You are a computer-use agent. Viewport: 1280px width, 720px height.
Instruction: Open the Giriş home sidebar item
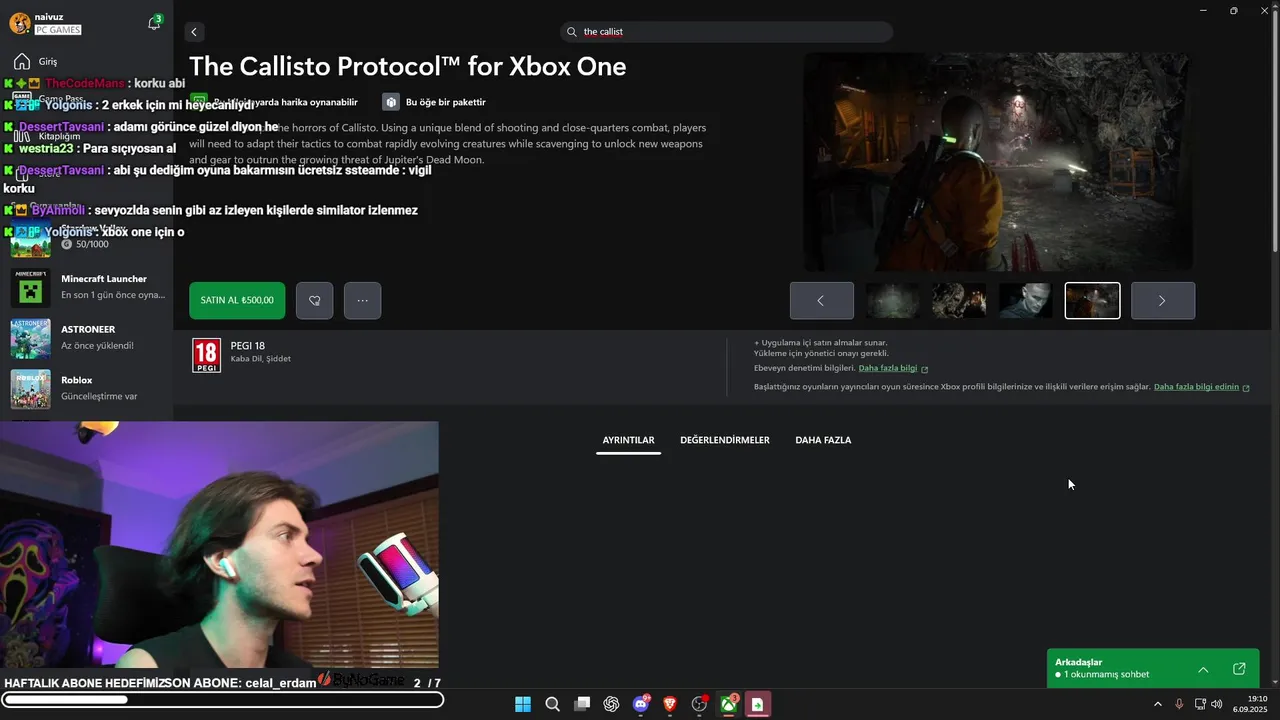click(86, 61)
